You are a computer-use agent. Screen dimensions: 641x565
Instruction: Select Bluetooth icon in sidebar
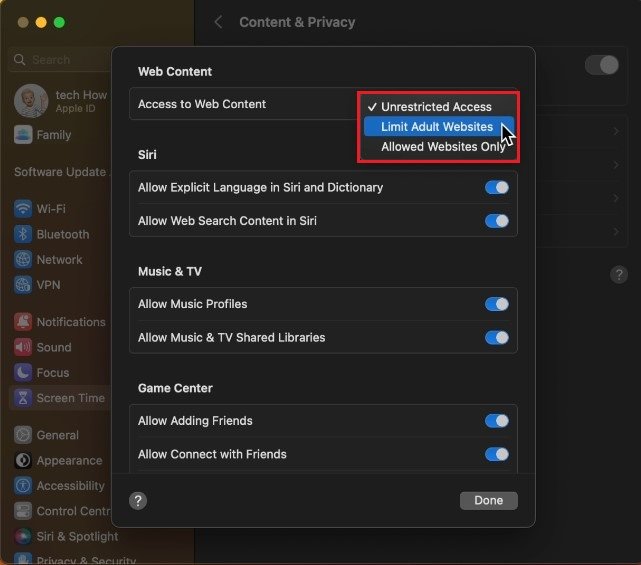click(x=23, y=234)
